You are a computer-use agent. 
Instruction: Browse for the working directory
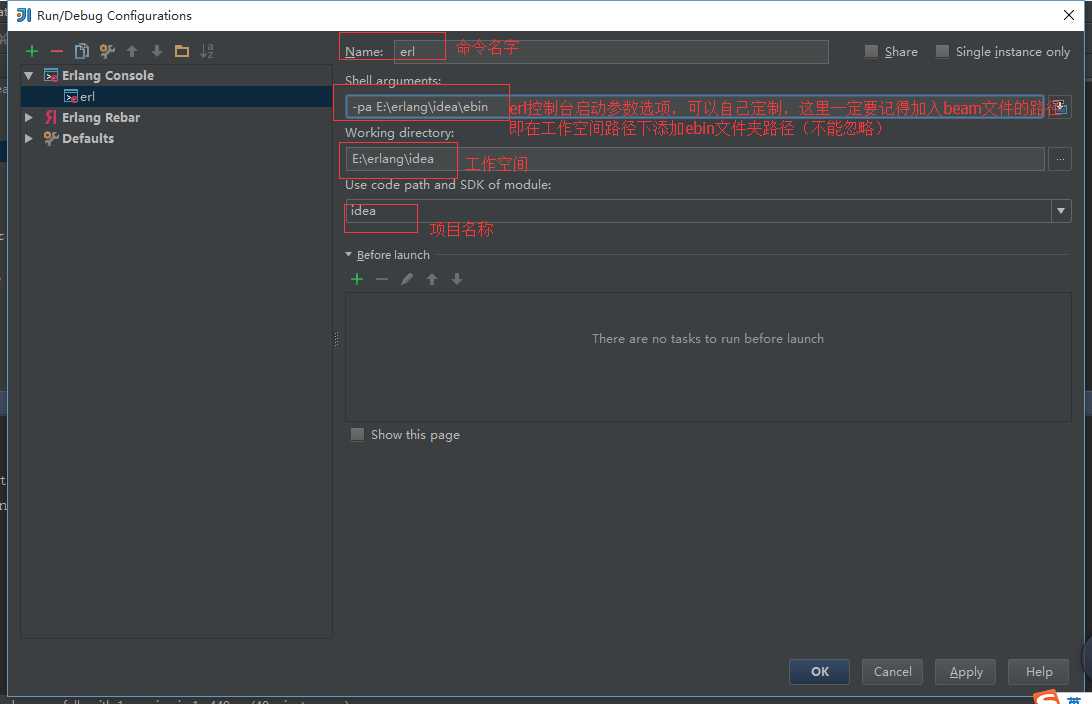point(1059,159)
